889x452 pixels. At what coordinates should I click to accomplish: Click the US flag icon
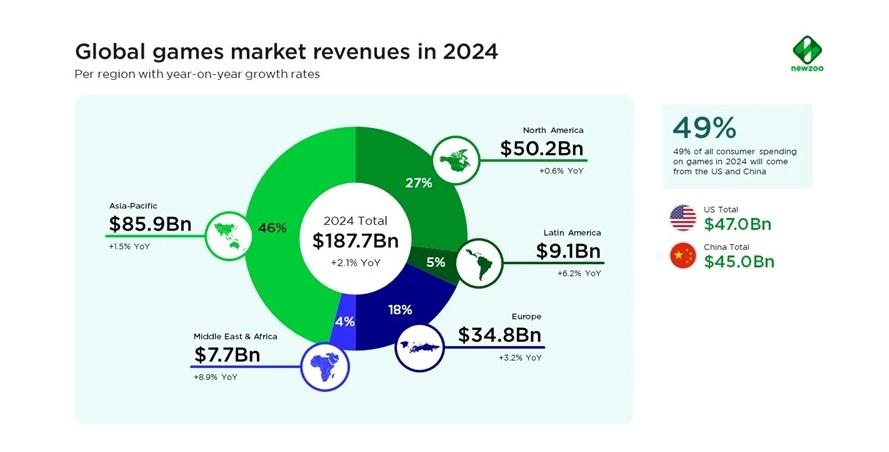[683, 218]
